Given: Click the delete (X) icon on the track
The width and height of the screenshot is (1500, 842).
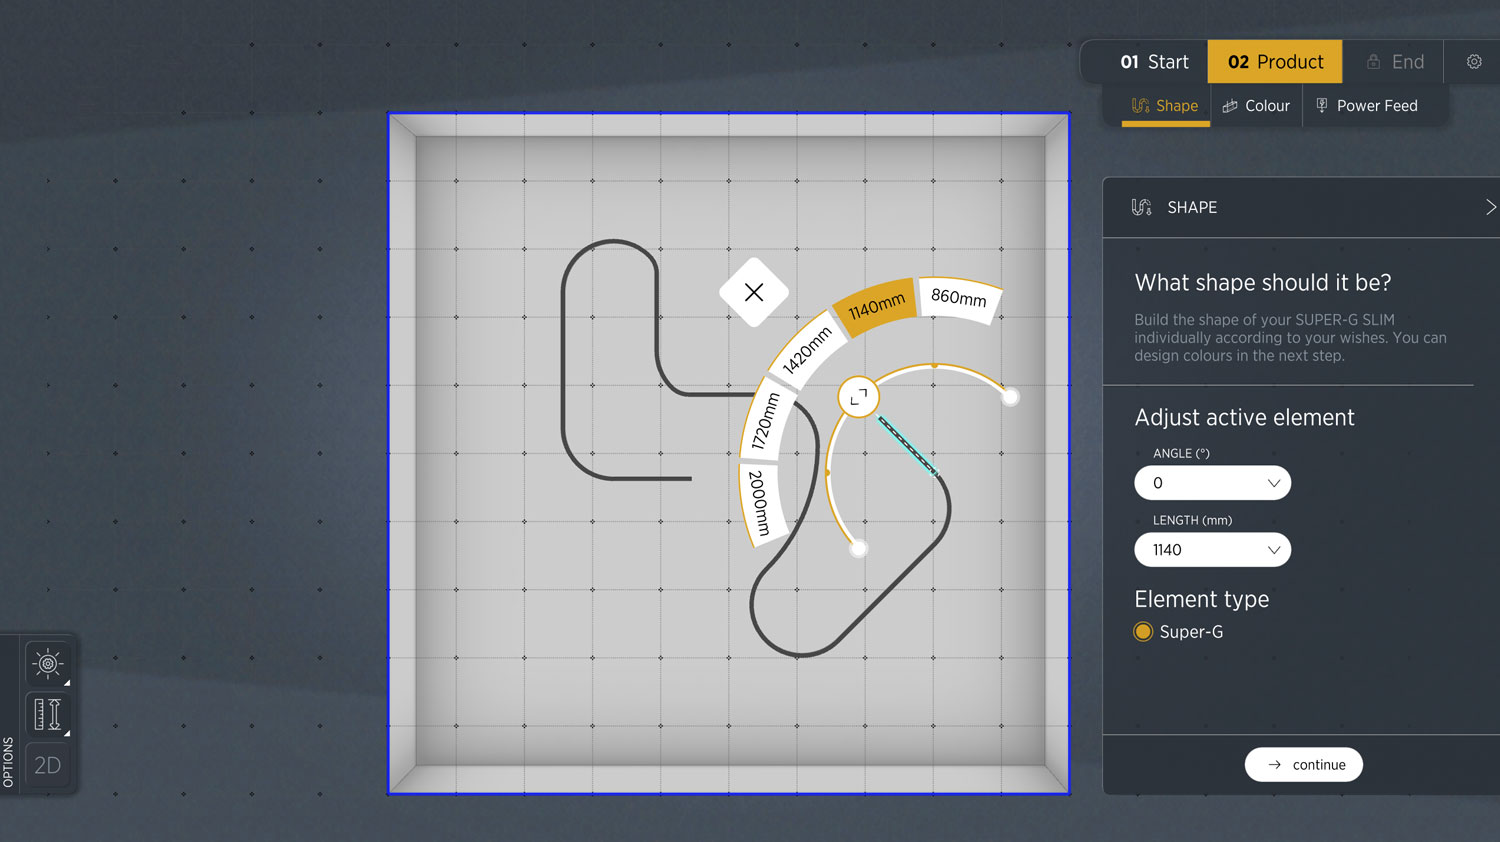Looking at the screenshot, I should pyautogui.click(x=754, y=292).
